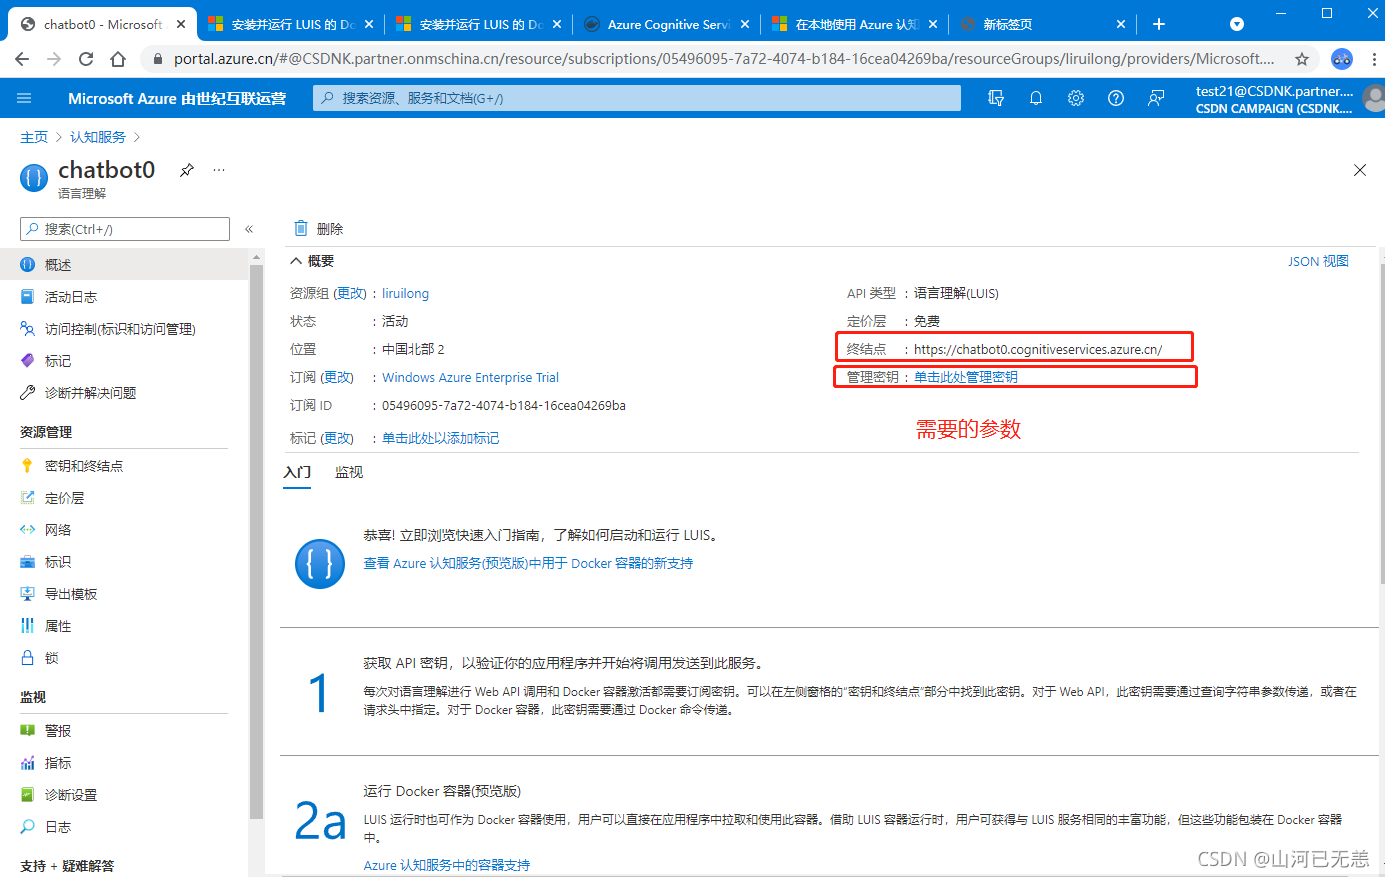
Task: Switch to the 入门 tab
Action: 297,472
